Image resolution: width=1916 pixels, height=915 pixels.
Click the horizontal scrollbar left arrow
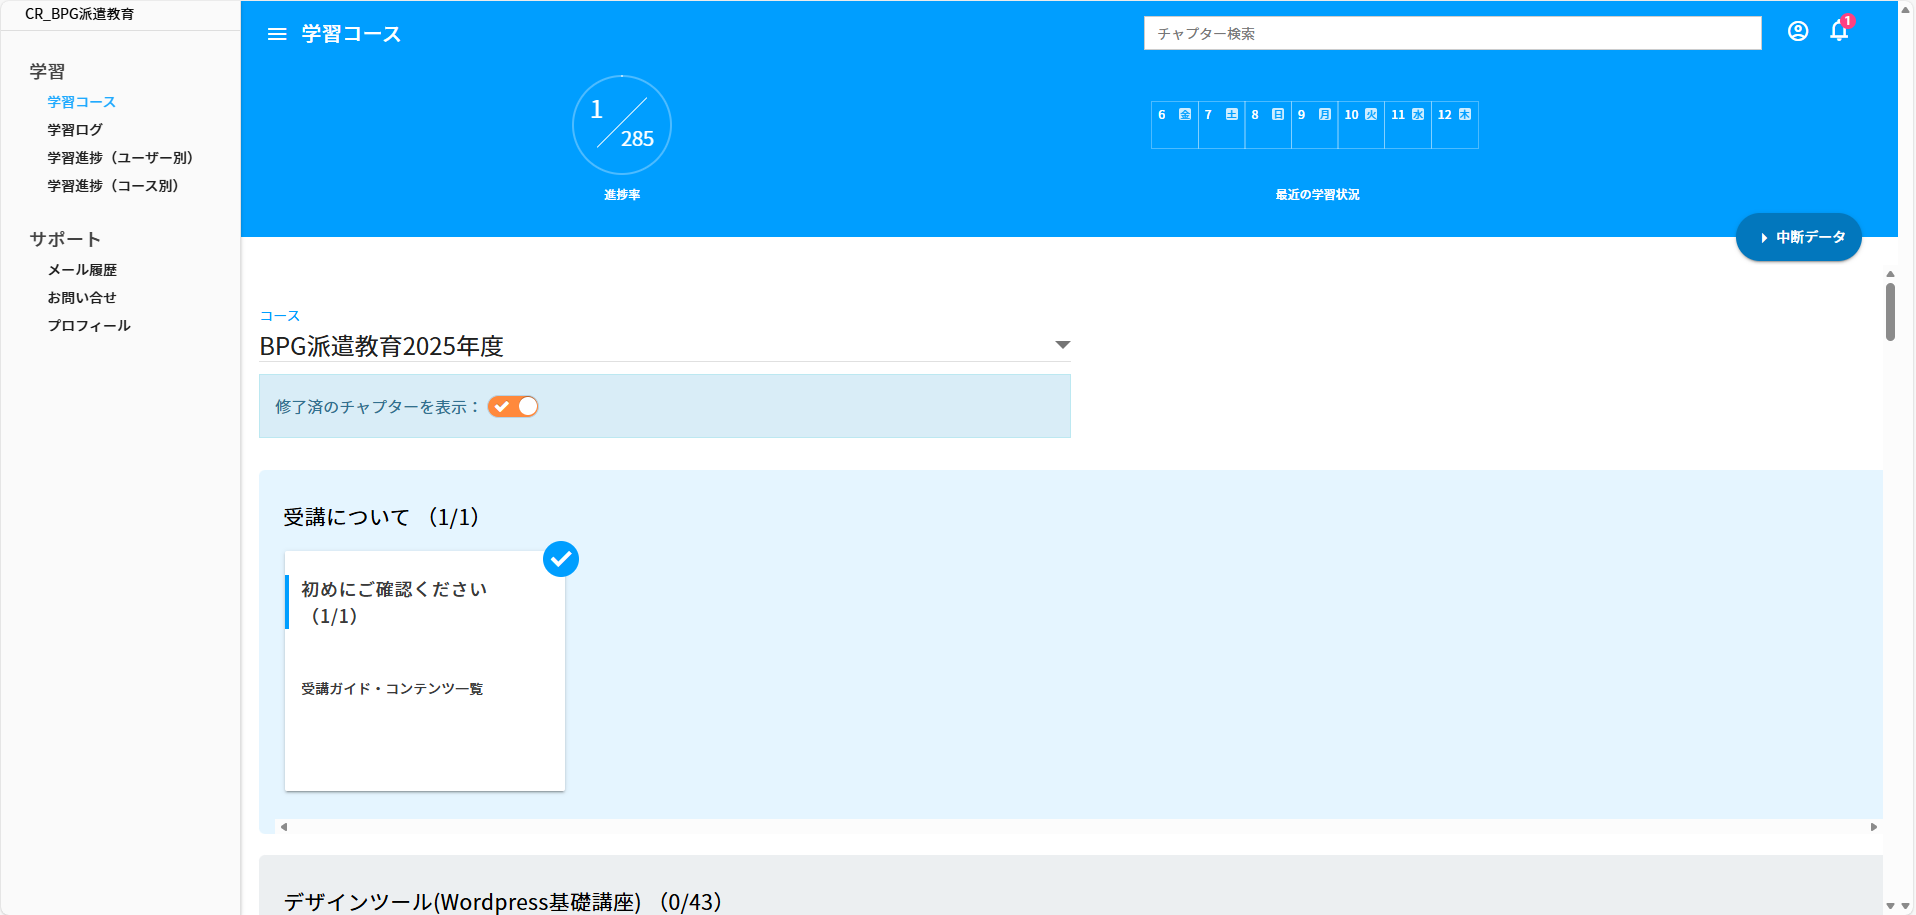[x=284, y=827]
